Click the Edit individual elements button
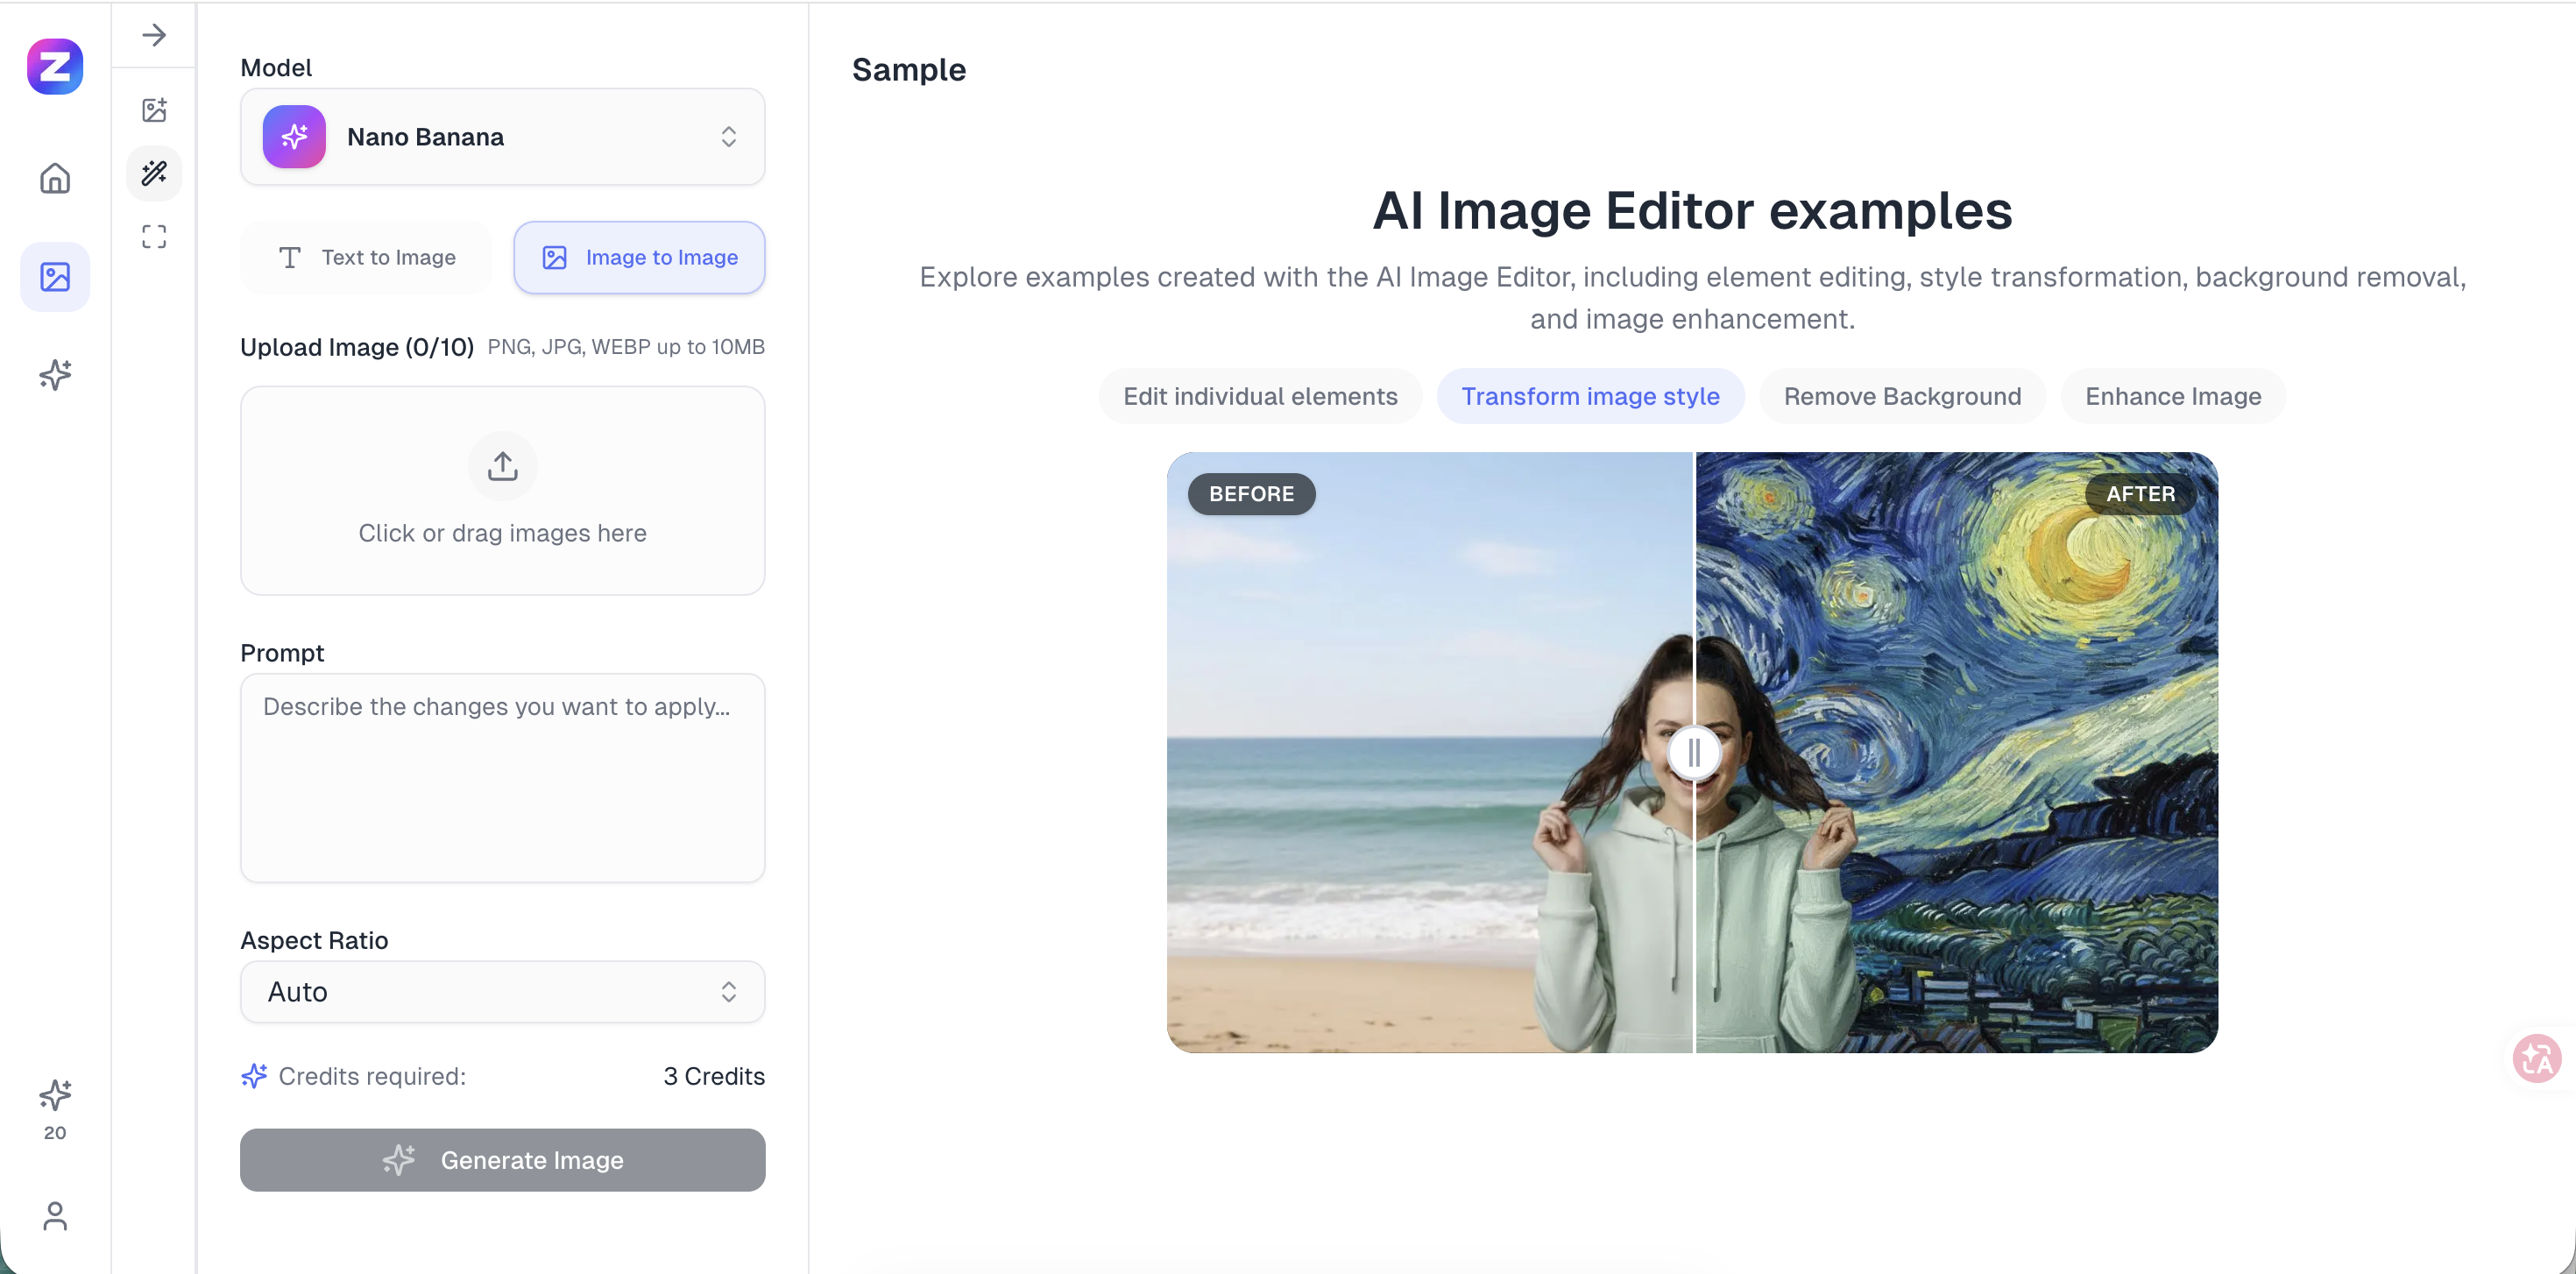2576x1274 pixels. click(1259, 396)
